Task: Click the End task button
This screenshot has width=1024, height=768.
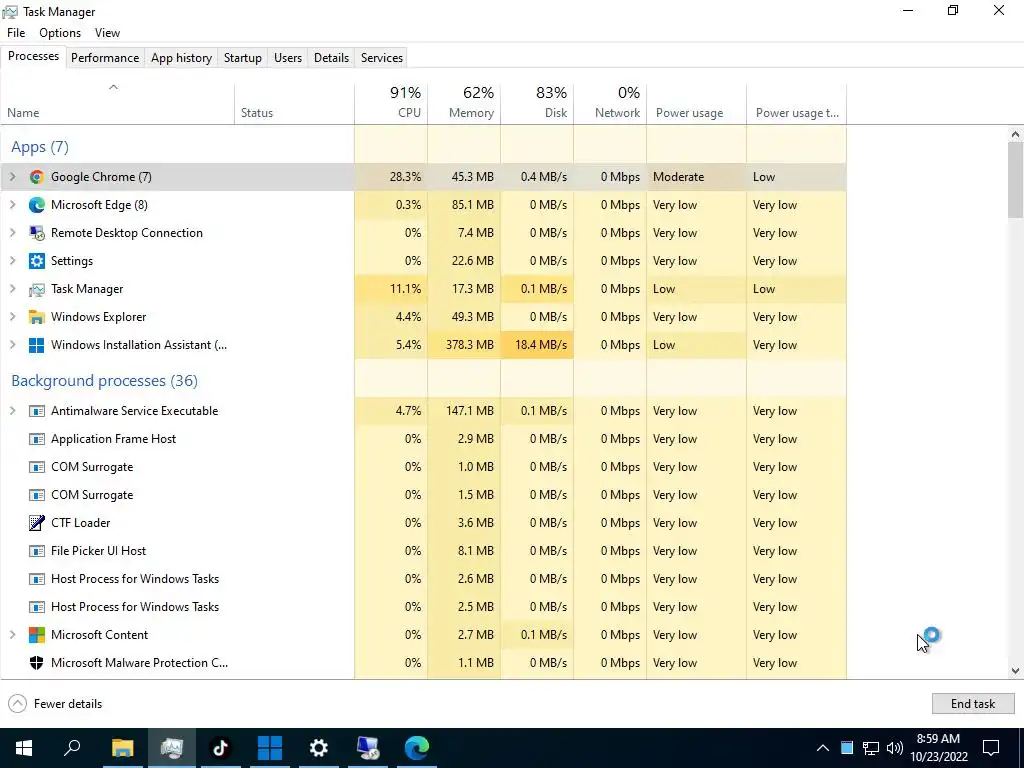Action: [973, 704]
